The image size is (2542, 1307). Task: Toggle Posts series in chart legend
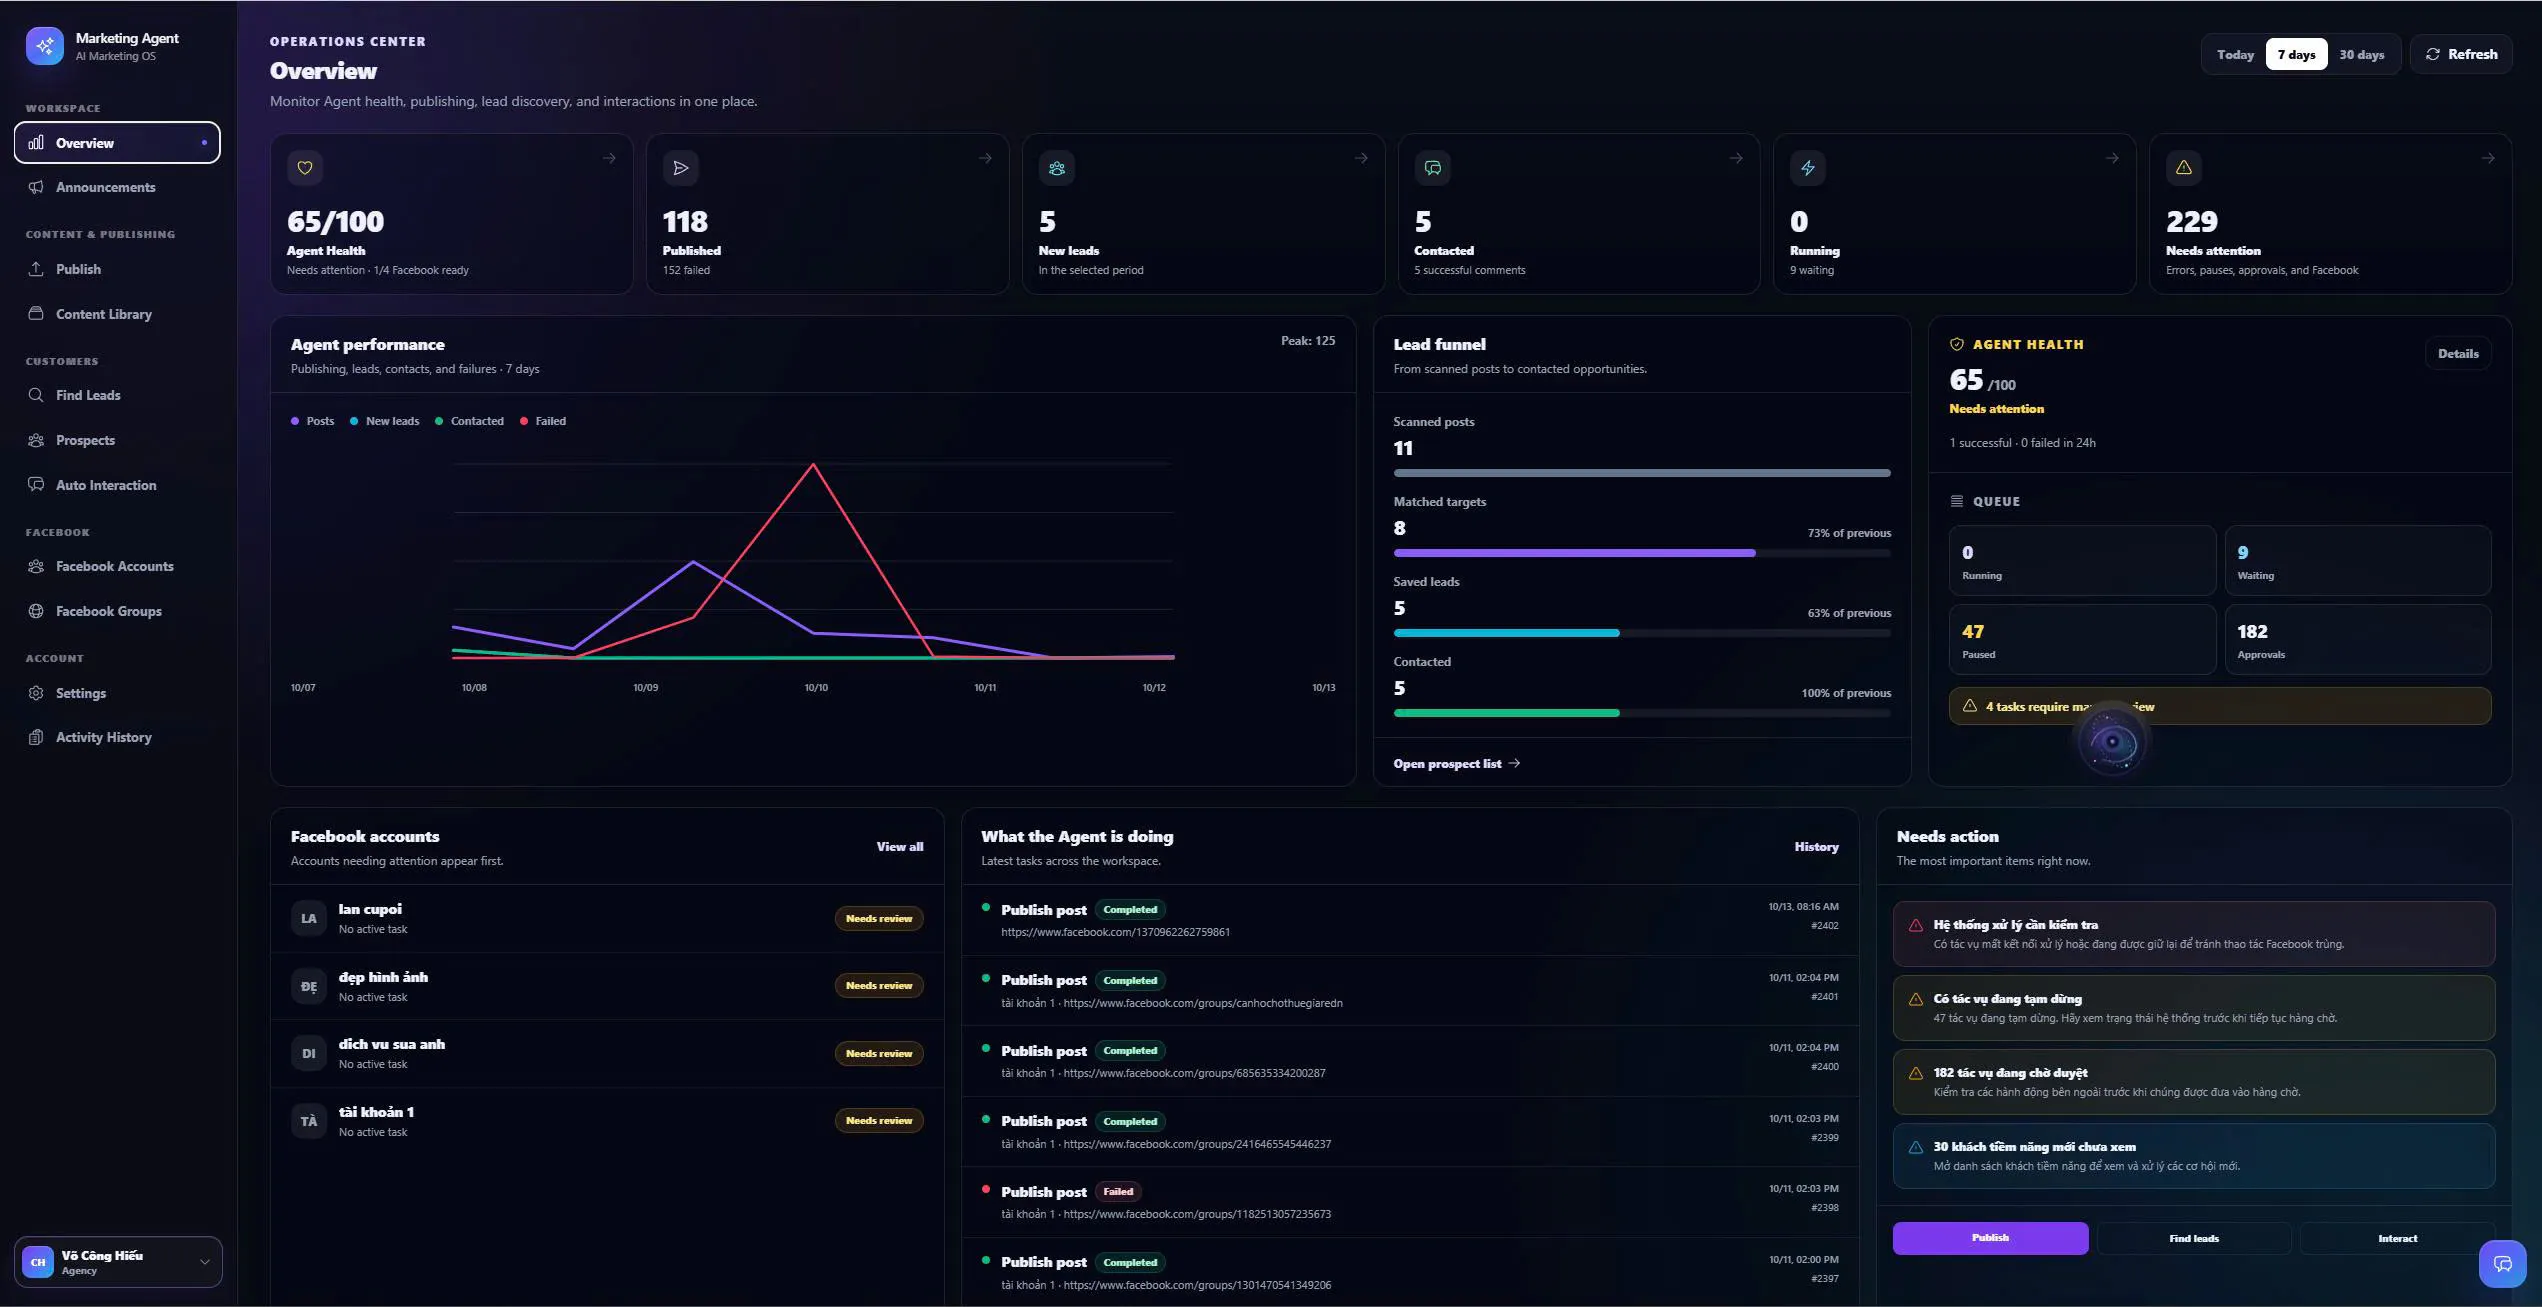[312, 421]
